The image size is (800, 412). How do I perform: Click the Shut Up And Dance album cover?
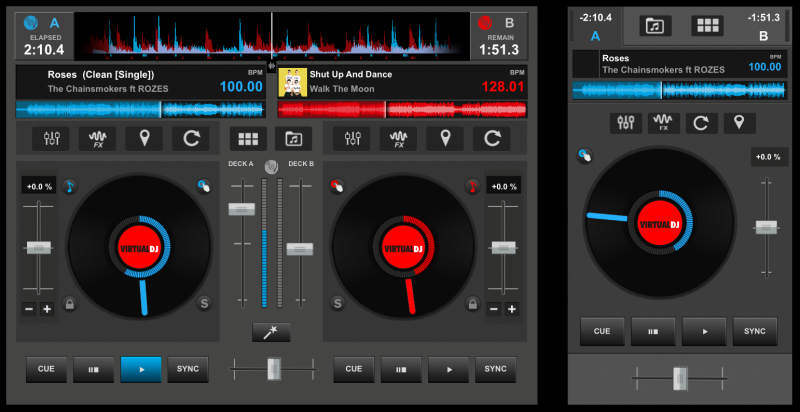pos(292,83)
